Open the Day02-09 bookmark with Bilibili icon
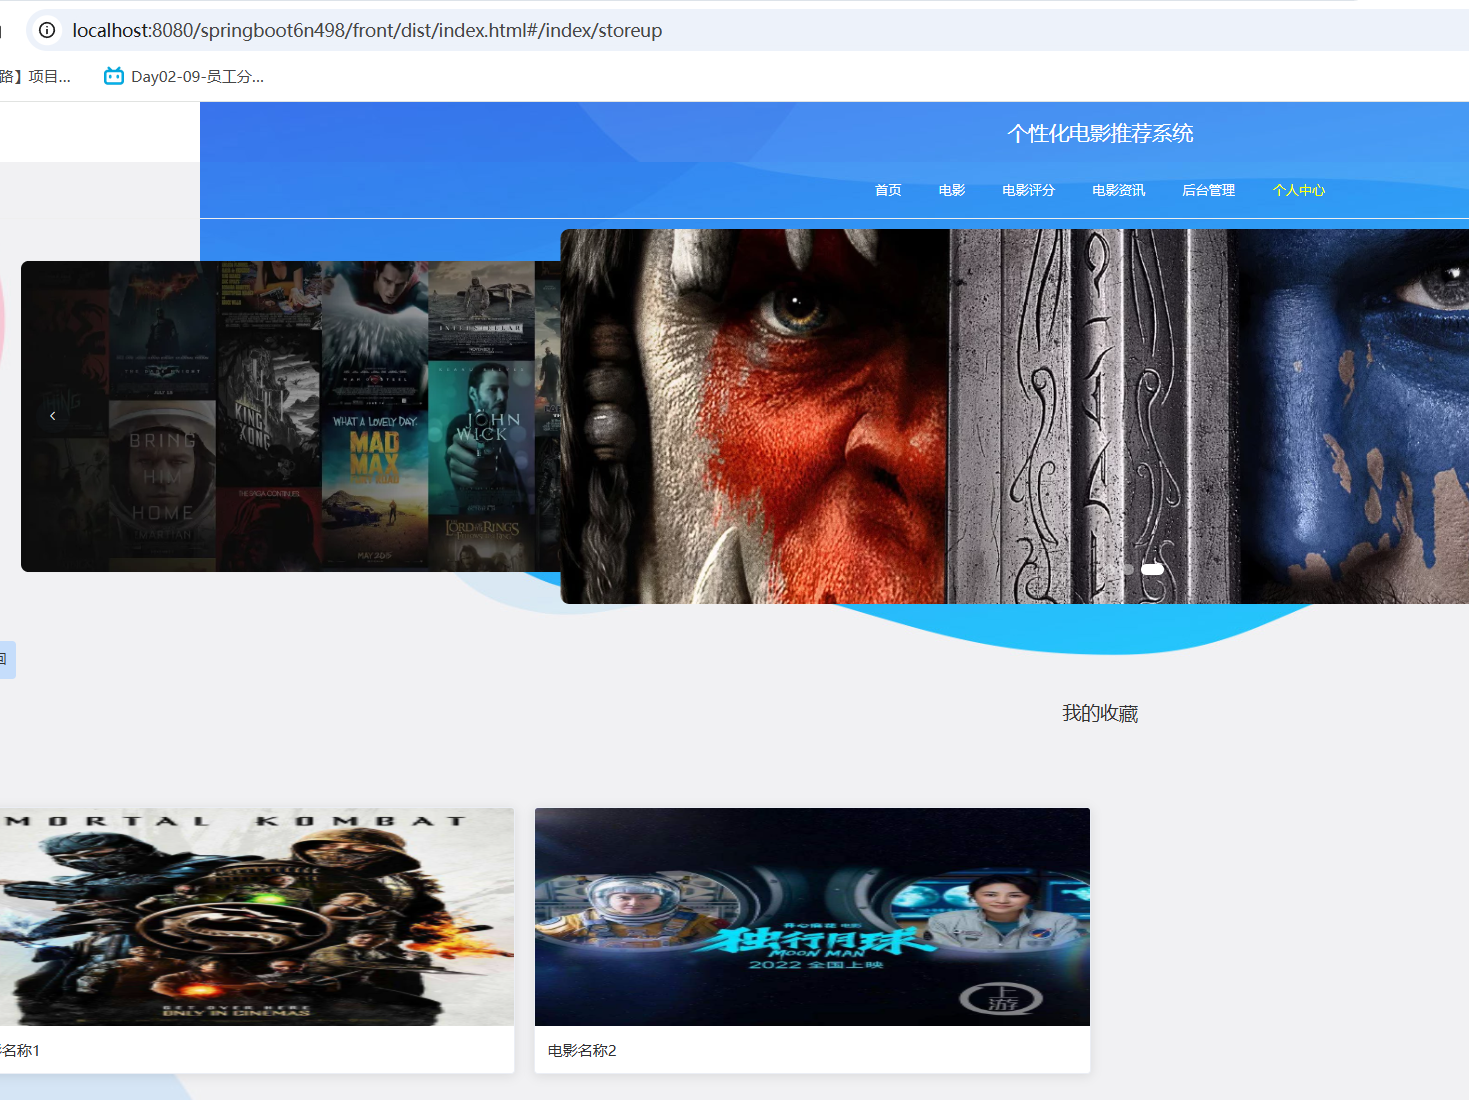Viewport: 1469px width, 1100px height. pyautogui.click(x=184, y=76)
